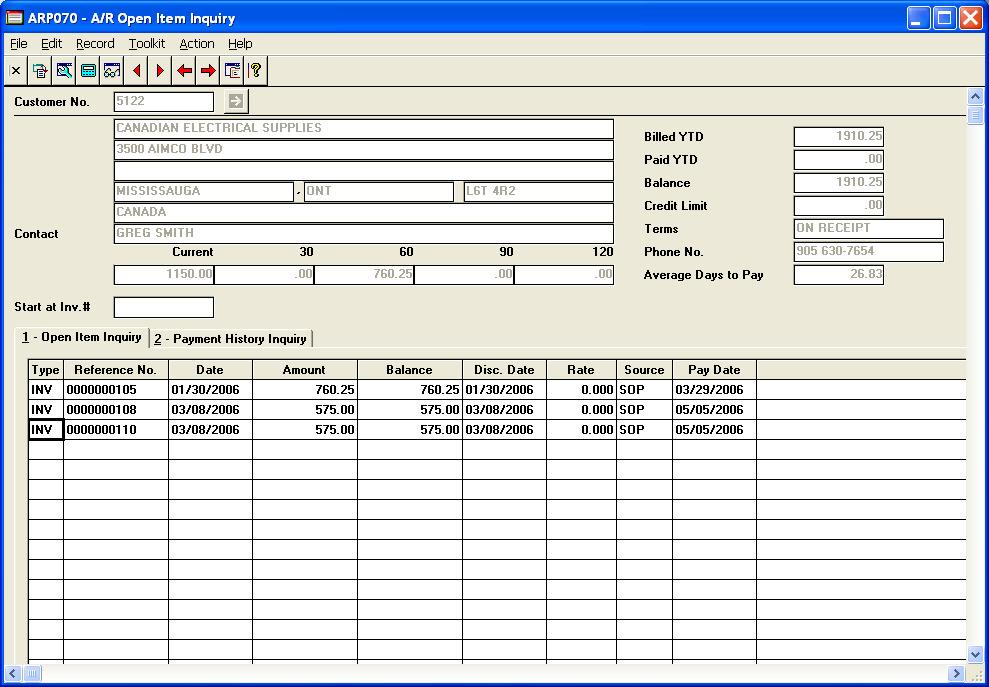This screenshot has height=687, width=989.
Task: Click the arrow button beside Customer No.
Action: 236,101
